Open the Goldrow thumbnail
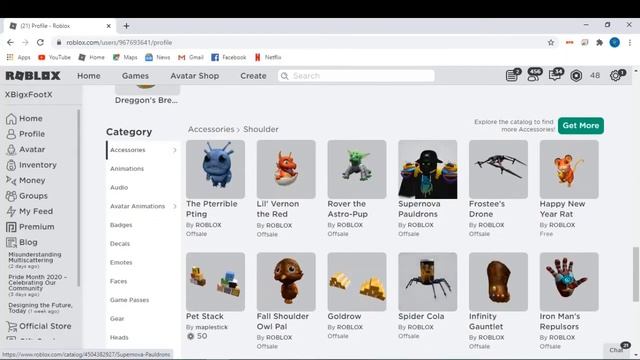Screen dimensions: 640x360 [357, 282]
